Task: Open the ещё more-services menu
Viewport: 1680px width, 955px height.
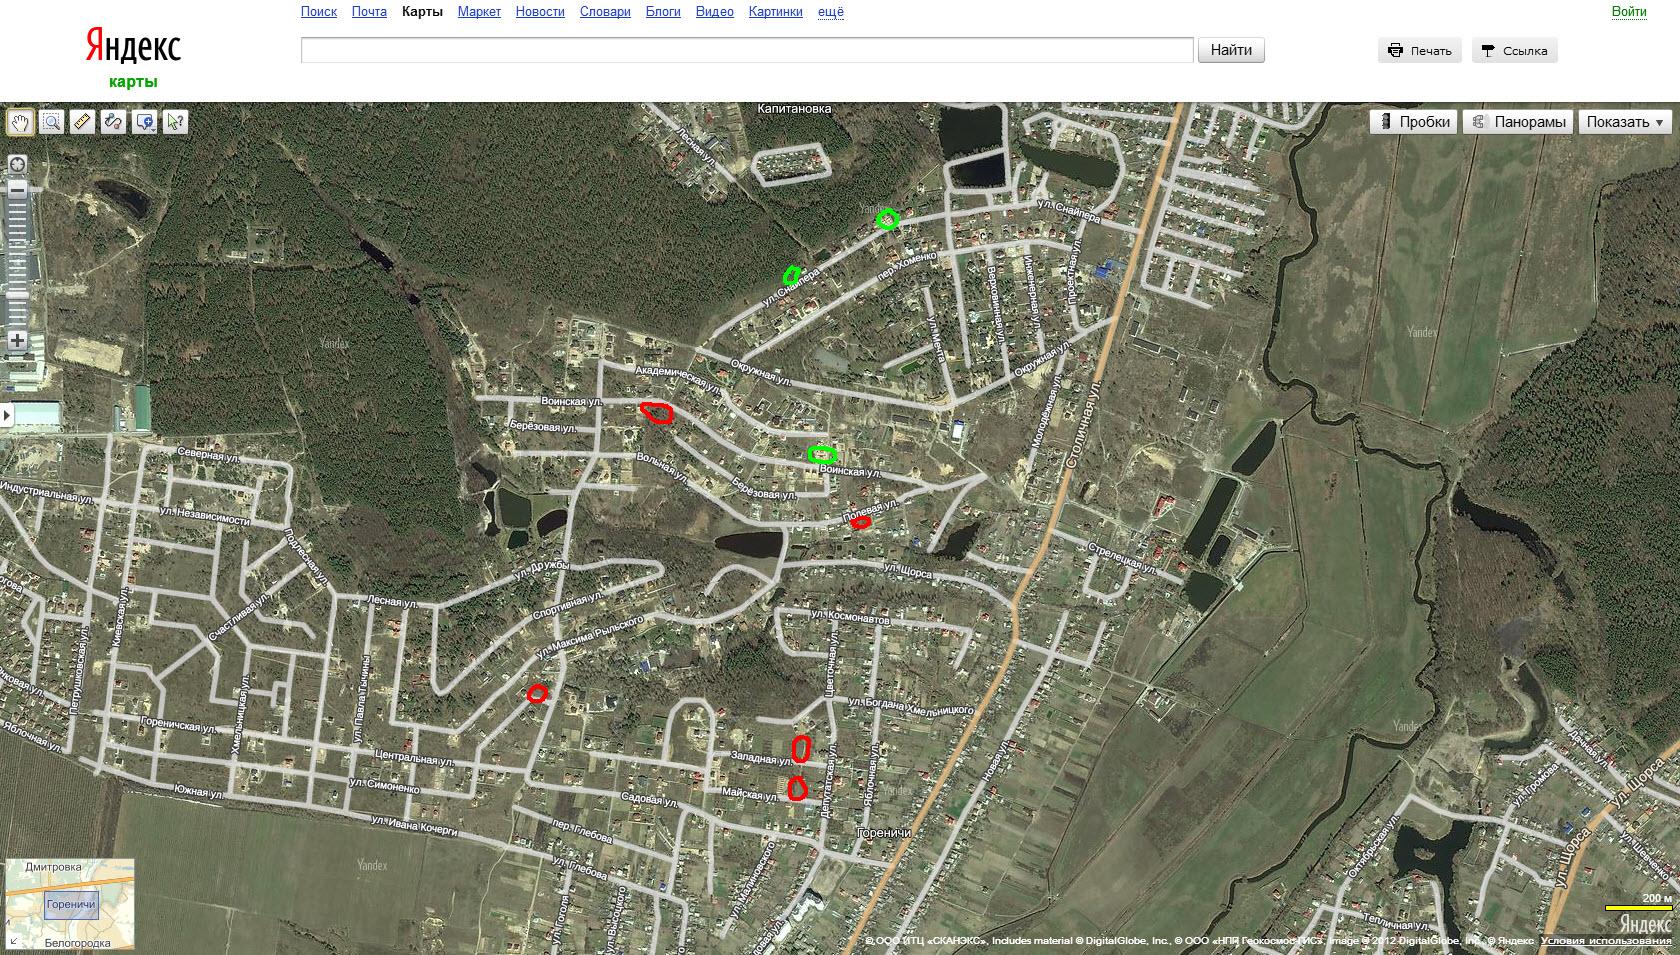Action: pyautogui.click(x=831, y=12)
